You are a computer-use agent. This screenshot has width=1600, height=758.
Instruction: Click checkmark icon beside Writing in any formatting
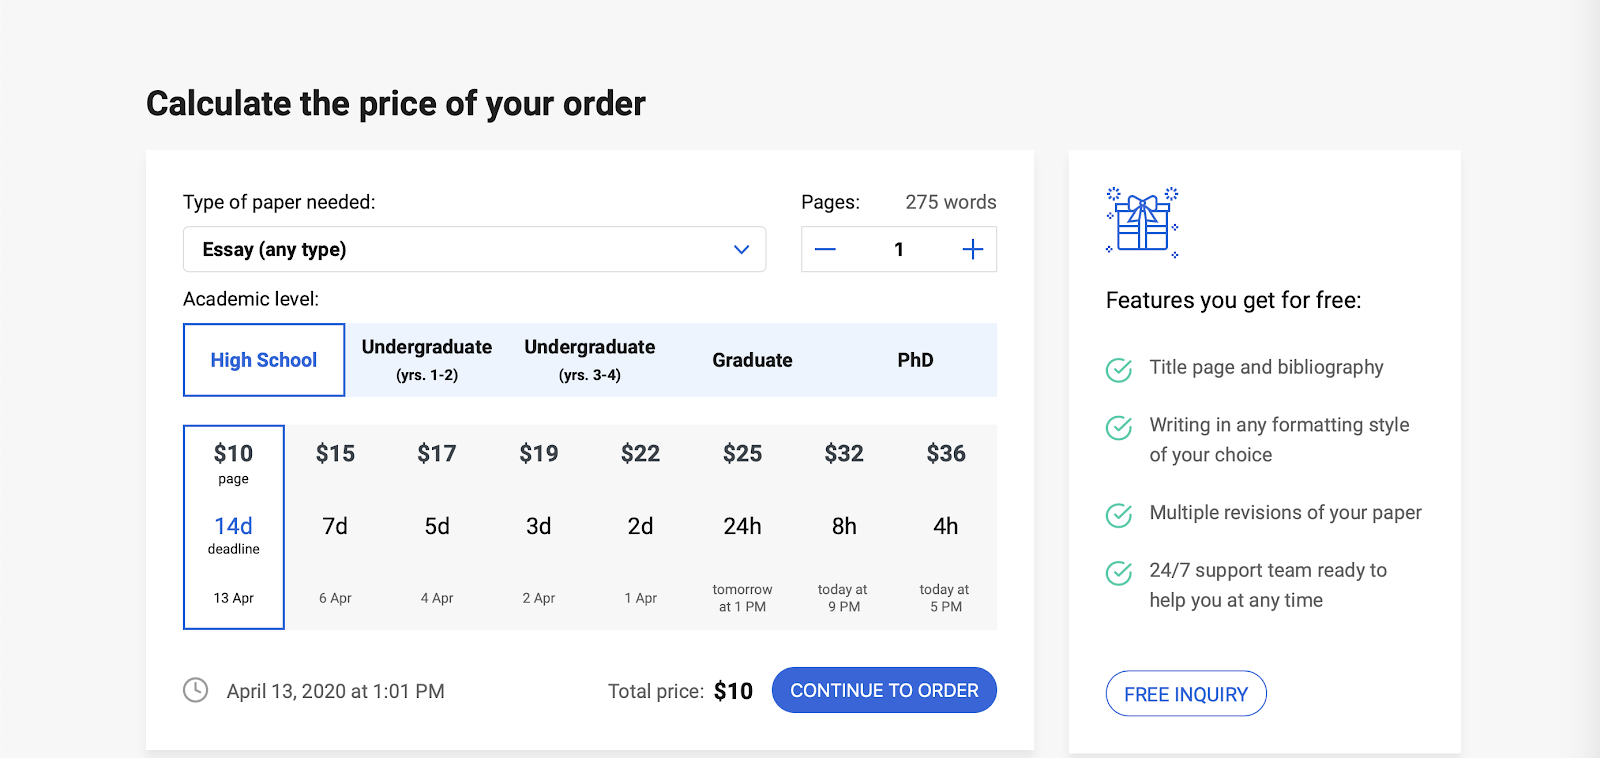tap(1119, 427)
